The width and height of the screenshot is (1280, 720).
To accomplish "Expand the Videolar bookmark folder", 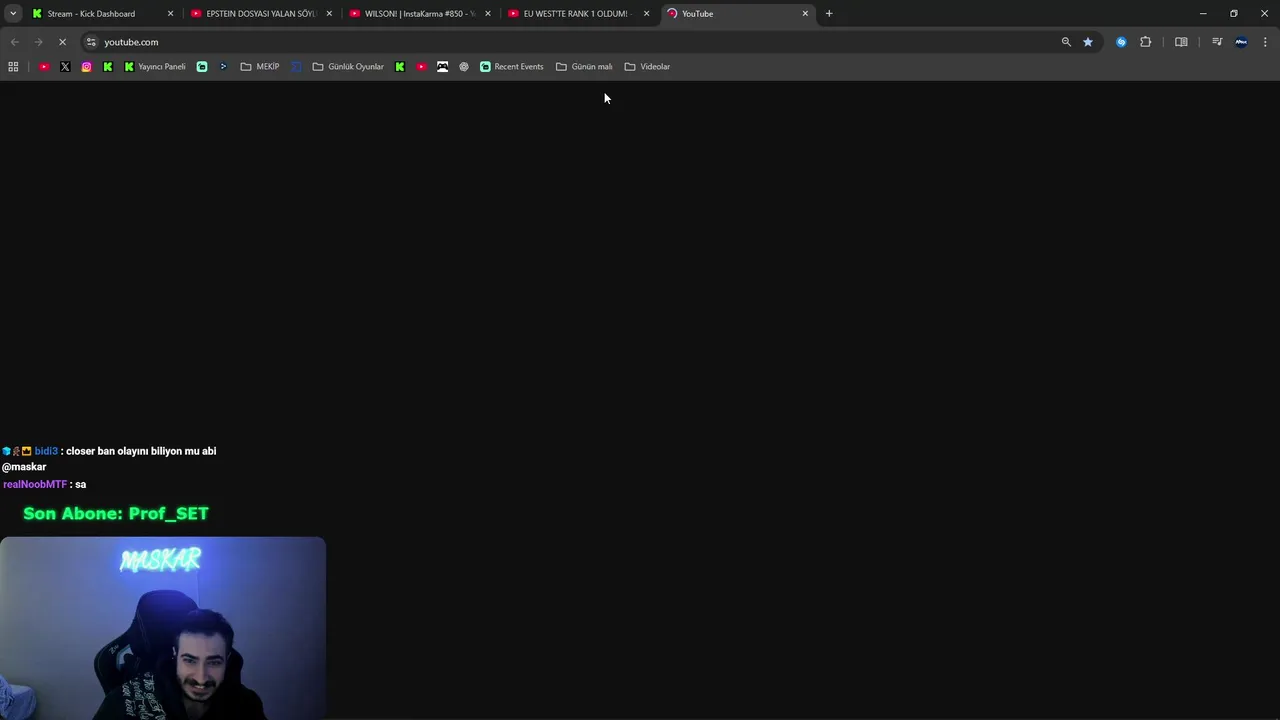I will pos(647,67).
